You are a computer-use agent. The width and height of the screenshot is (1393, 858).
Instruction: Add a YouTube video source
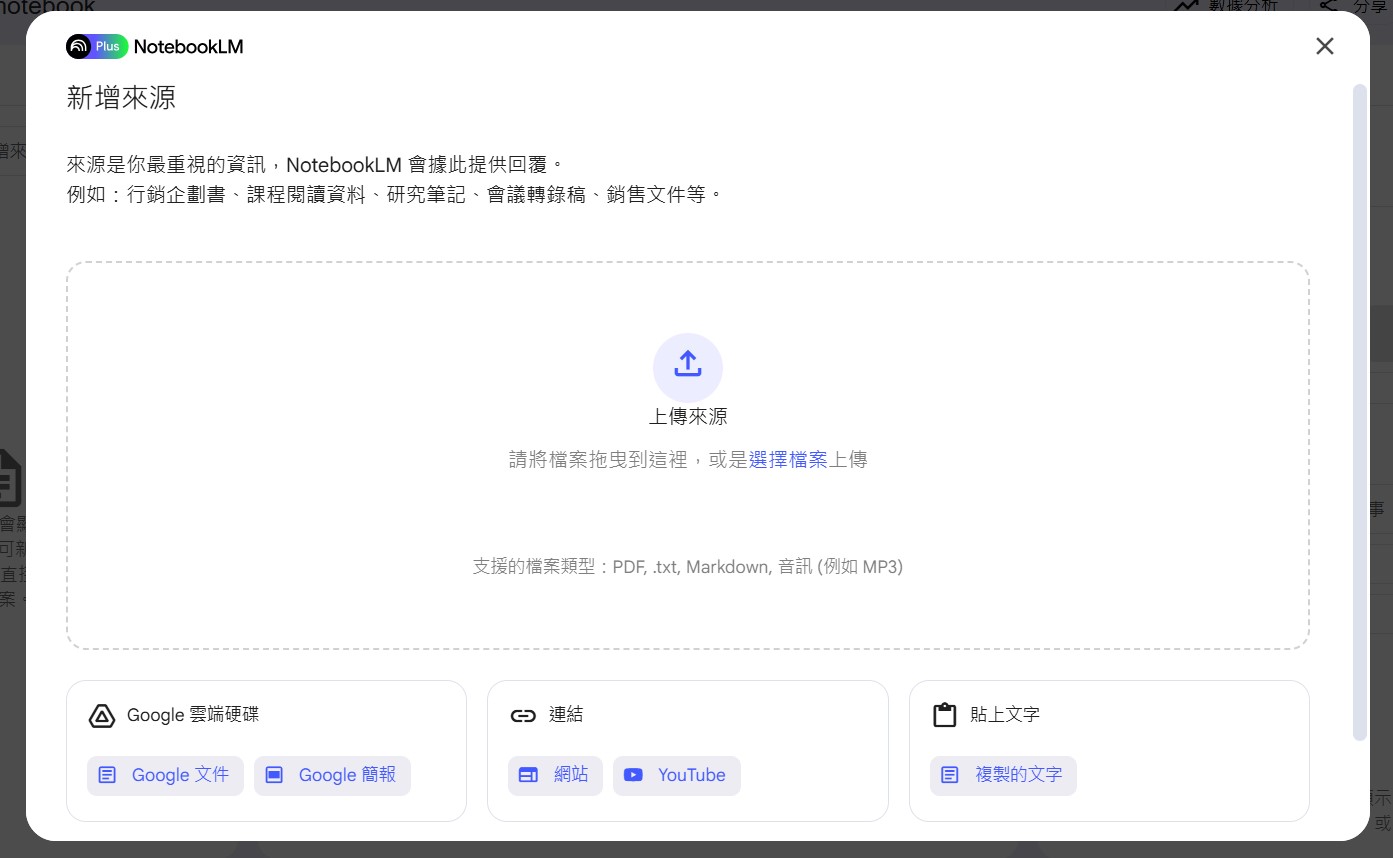677,775
